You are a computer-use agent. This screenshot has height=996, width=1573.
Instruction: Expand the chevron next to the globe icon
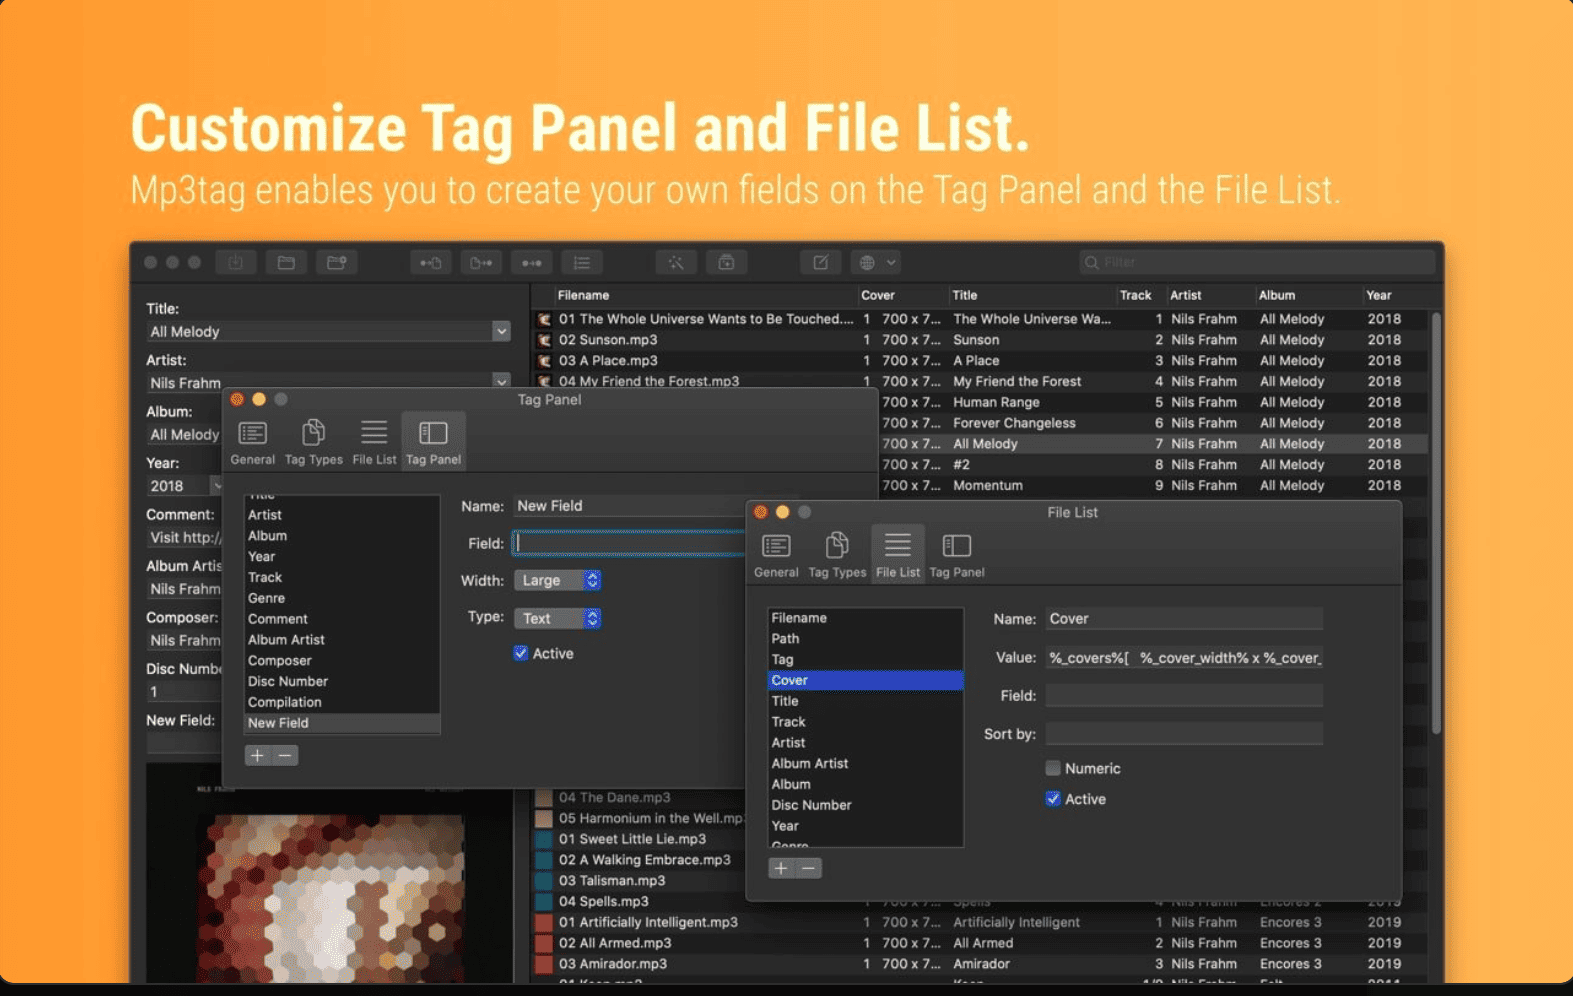point(890,263)
